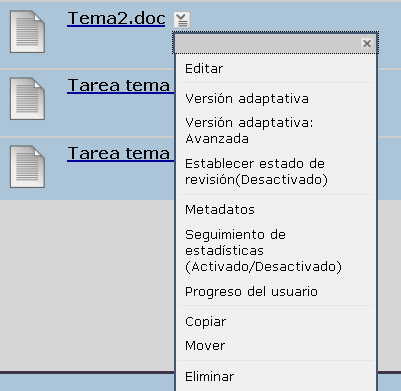Open the Tema2.doc file link
This screenshot has height=391, width=401.
116,18
